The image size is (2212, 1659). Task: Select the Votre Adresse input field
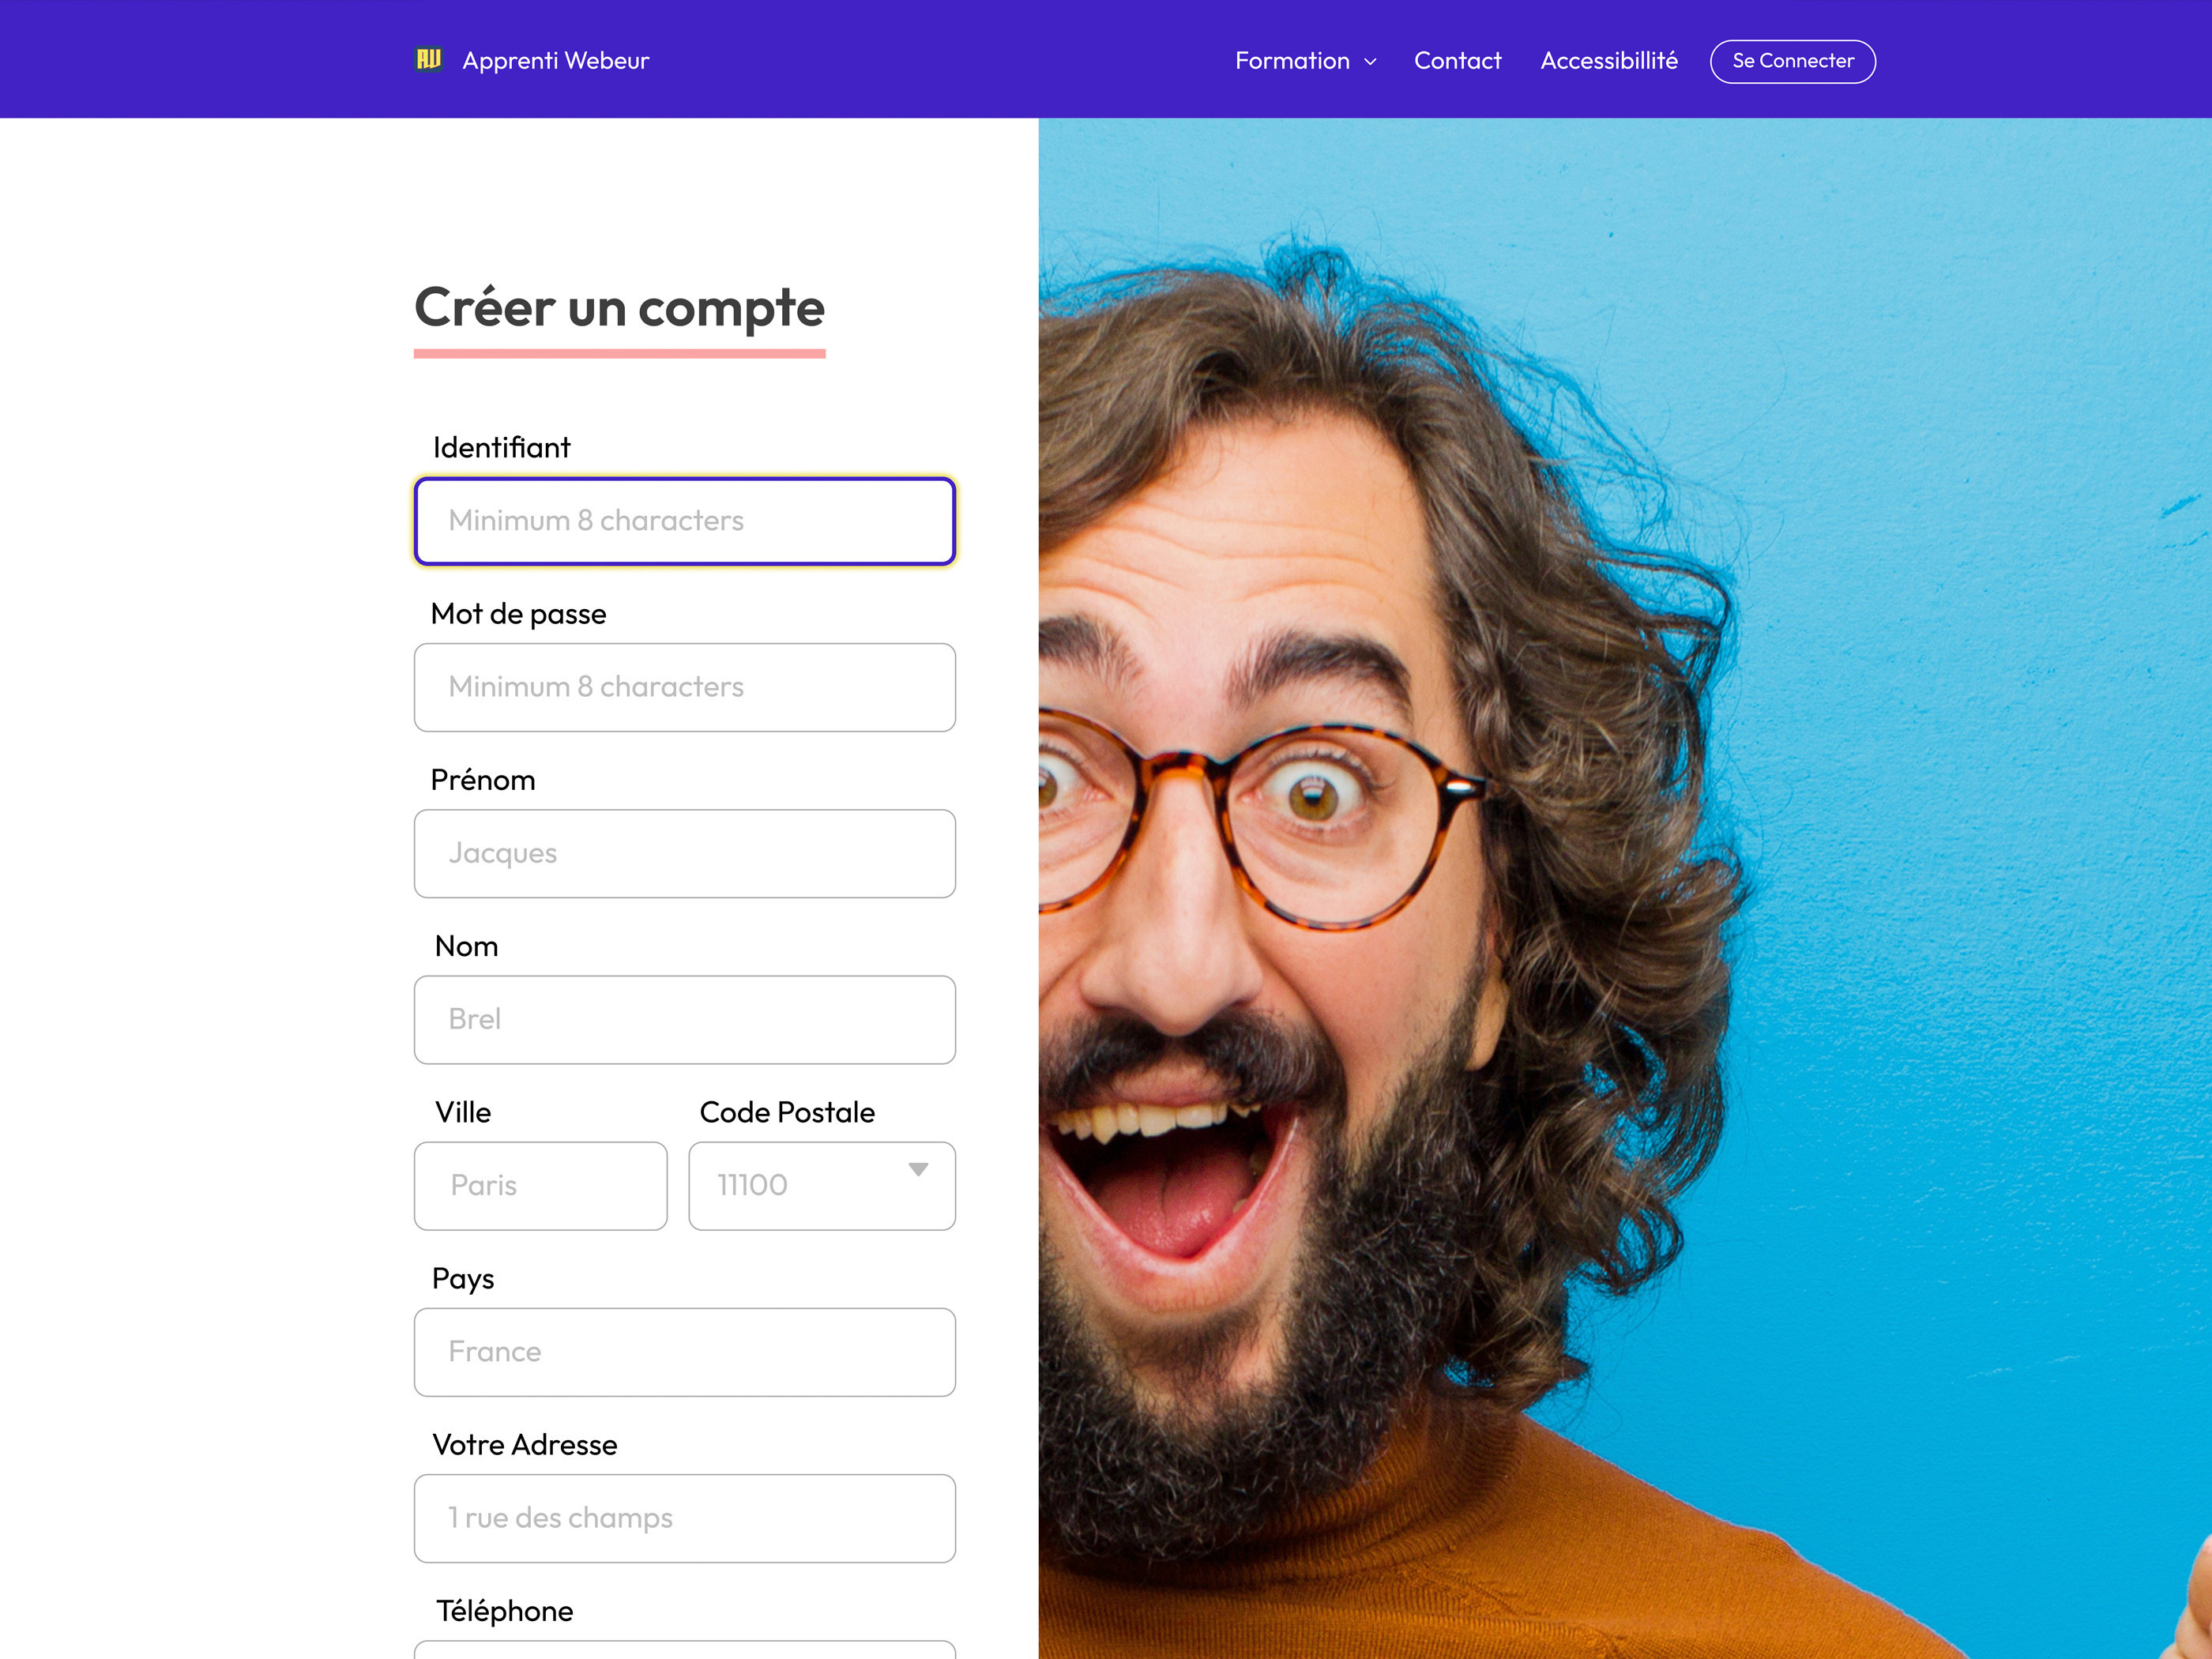[685, 1518]
